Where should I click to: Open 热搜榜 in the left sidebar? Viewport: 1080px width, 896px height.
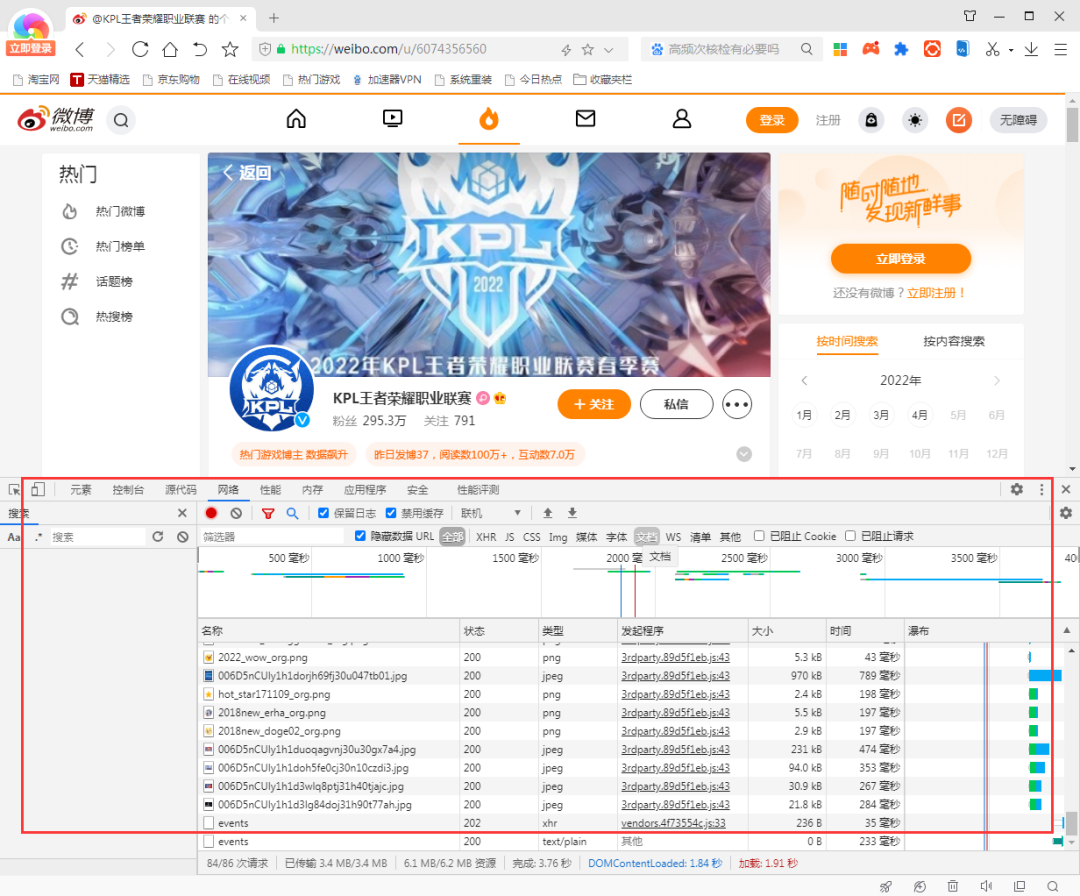(114, 317)
